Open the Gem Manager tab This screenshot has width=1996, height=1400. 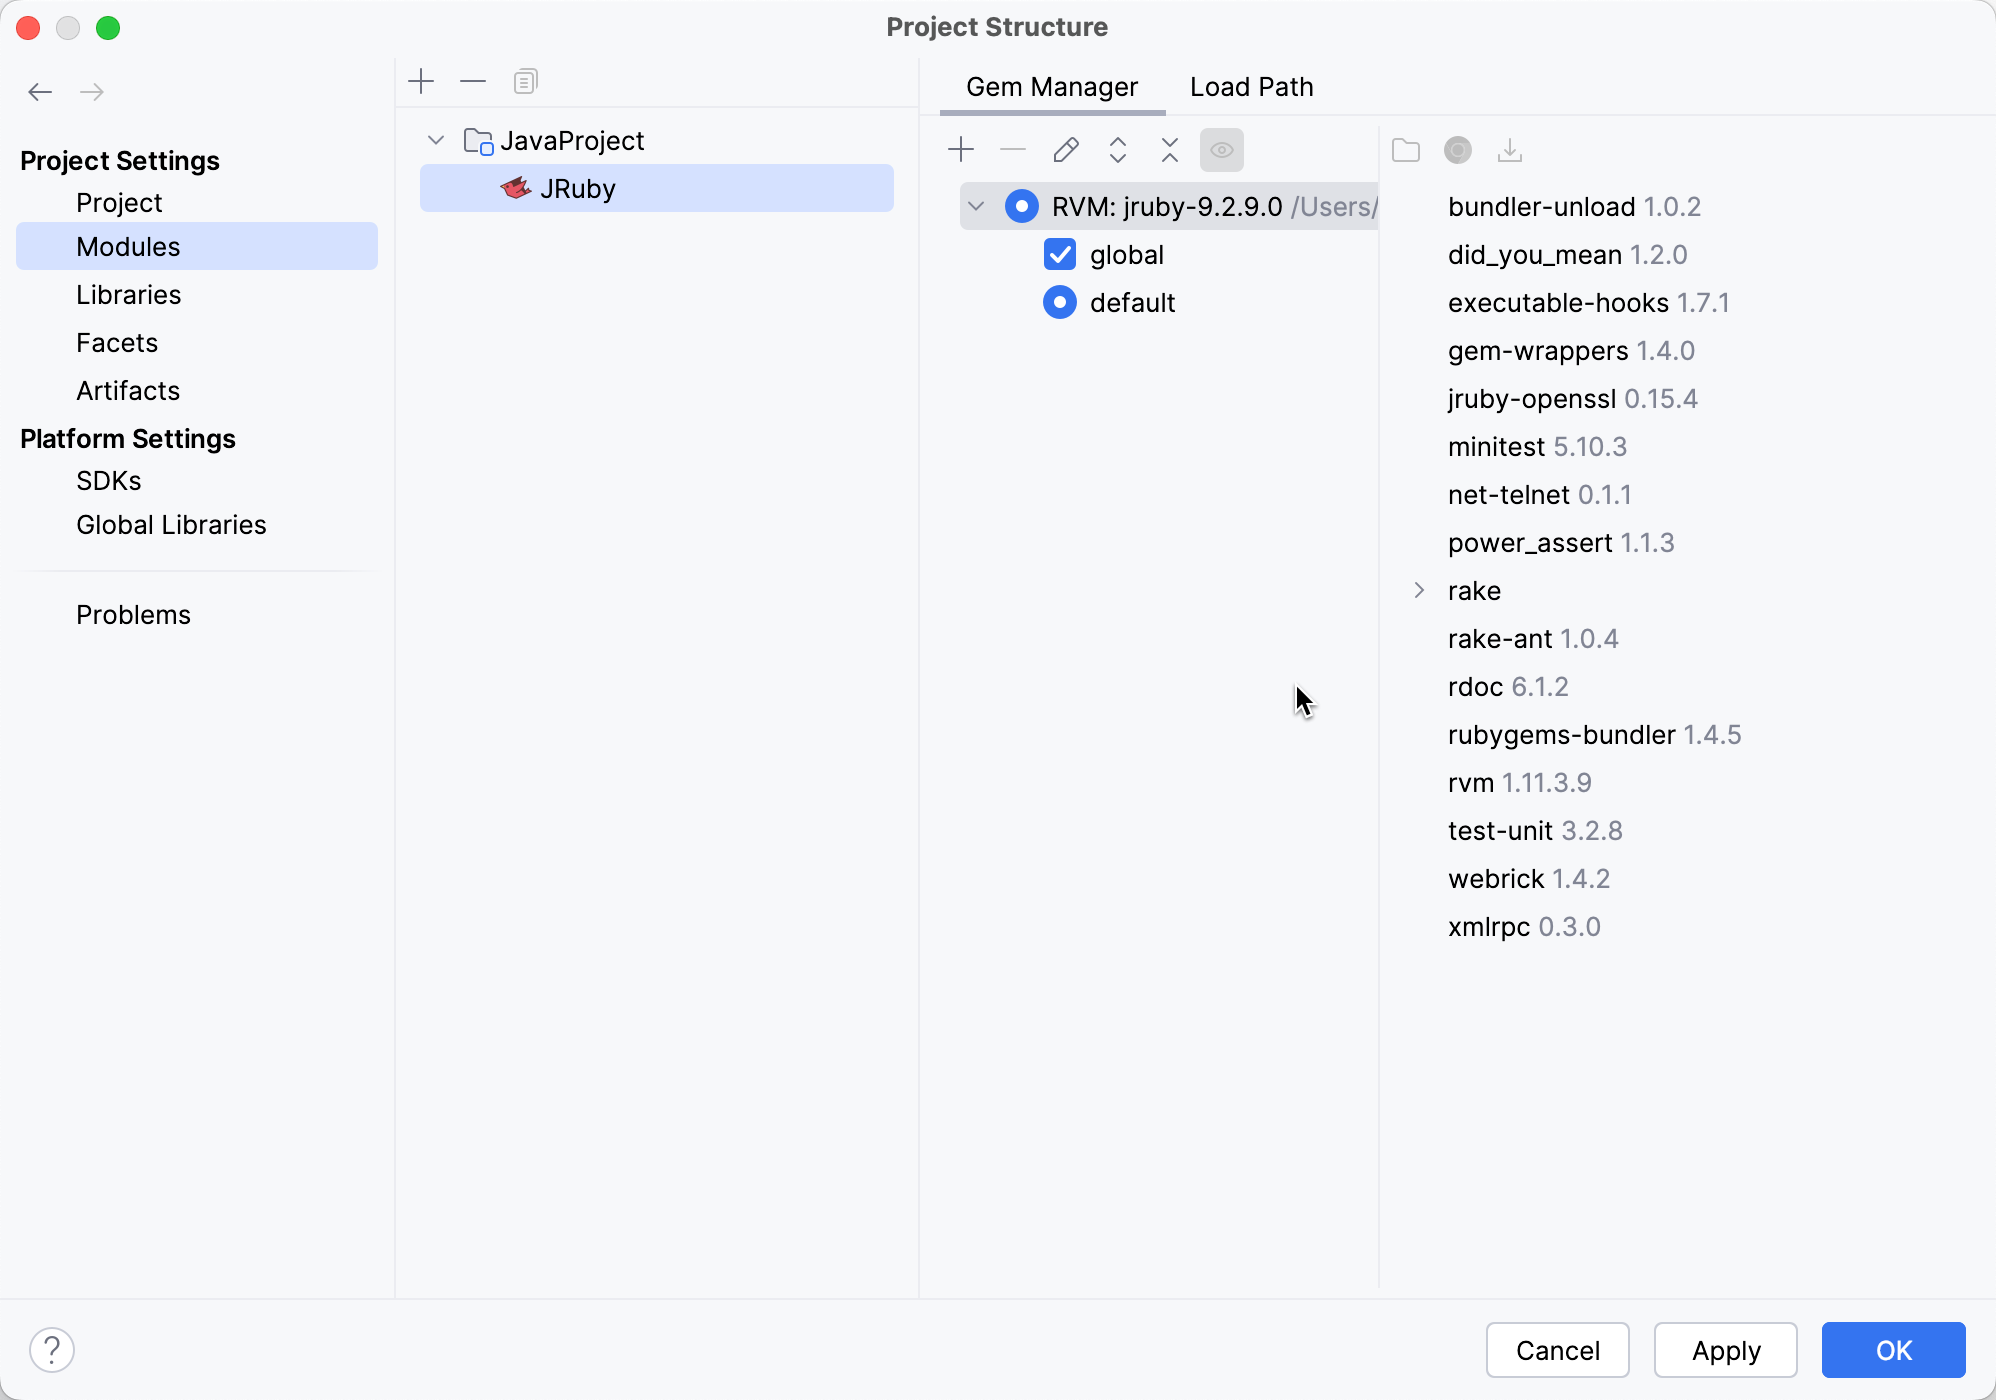pos(1051,87)
